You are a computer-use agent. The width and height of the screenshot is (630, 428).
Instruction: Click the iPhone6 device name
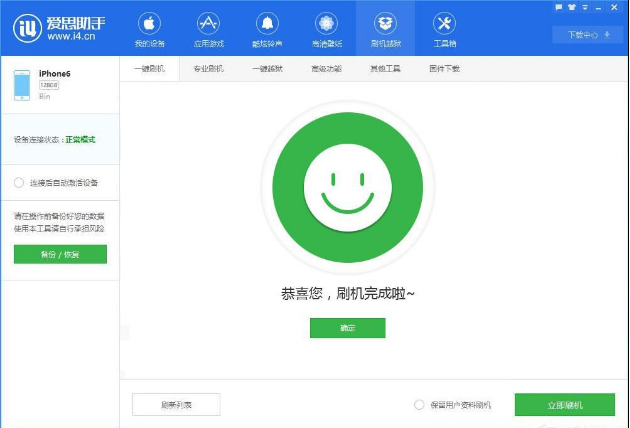[x=55, y=74]
